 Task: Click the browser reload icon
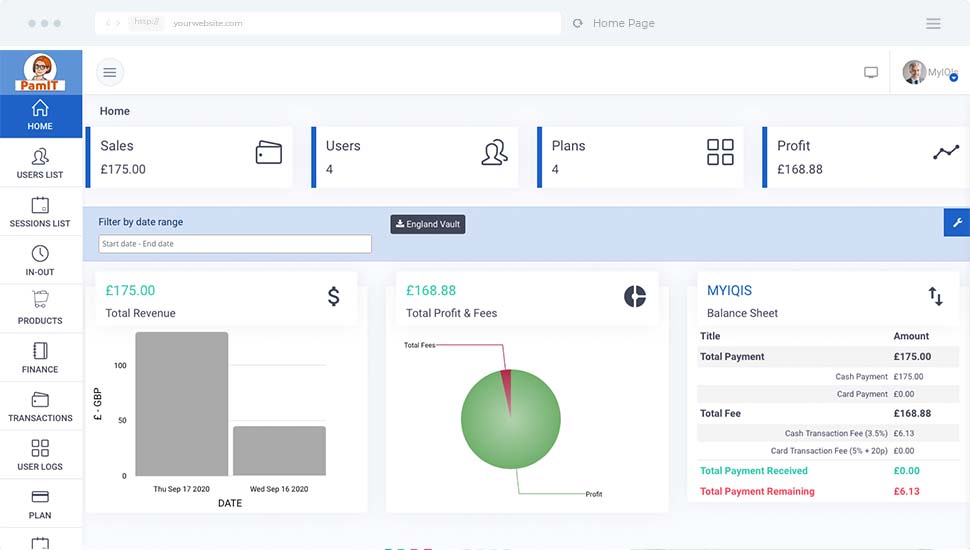point(578,23)
